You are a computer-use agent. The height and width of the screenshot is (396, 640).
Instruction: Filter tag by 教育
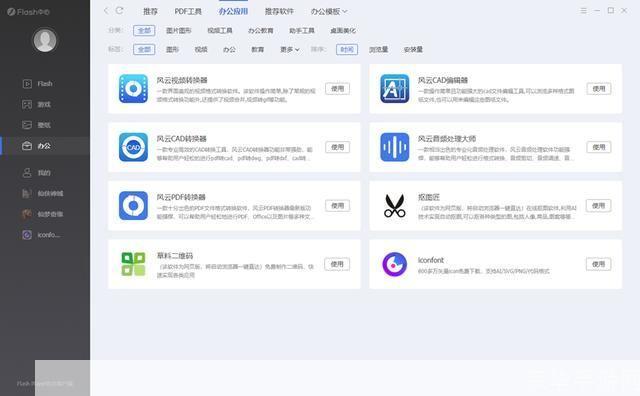point(258,49)
